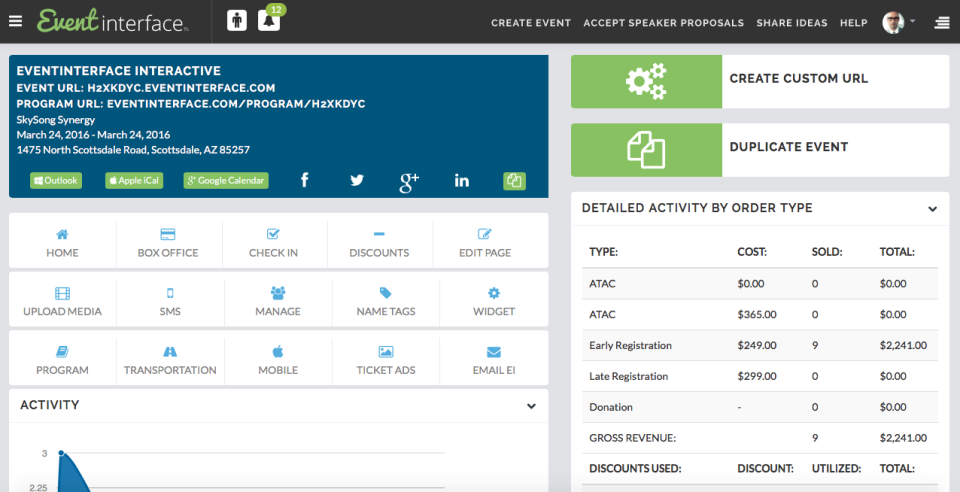The width and height of the screenshot is (960, 492).
Task: Click Help in the top navigation
Action: (x=853, y=23)
